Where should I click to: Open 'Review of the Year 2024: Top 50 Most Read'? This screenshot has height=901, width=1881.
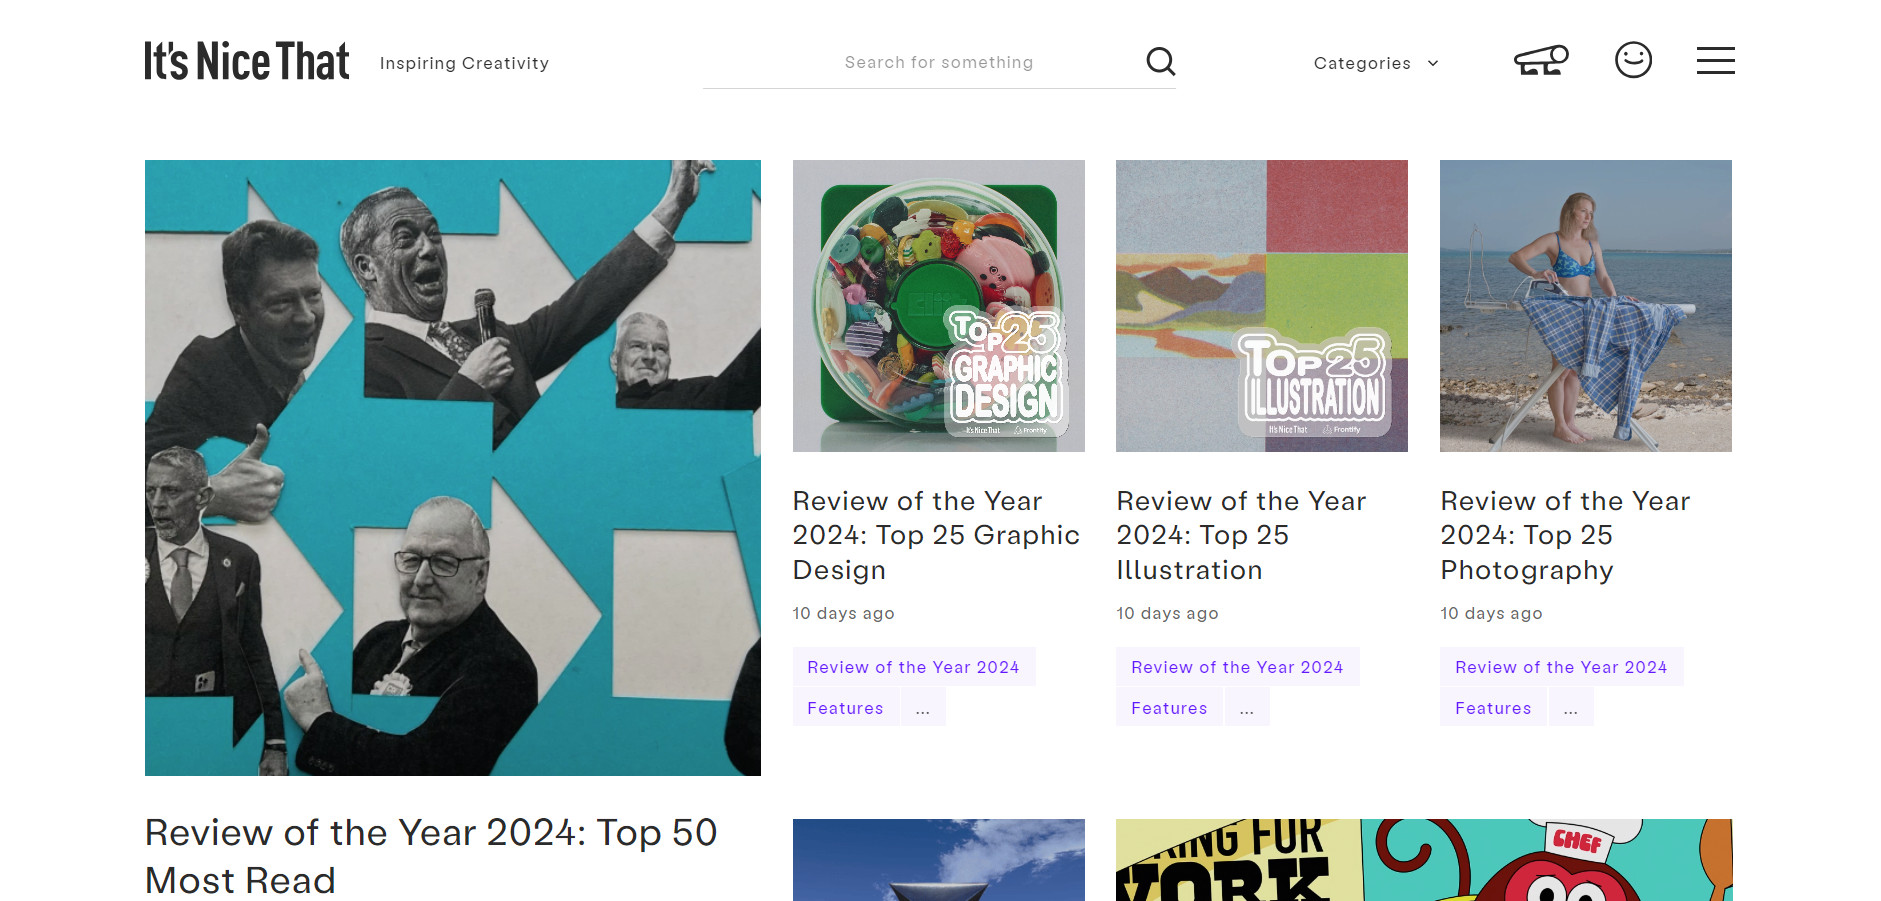pyautogui.click(x=431, y=856)
